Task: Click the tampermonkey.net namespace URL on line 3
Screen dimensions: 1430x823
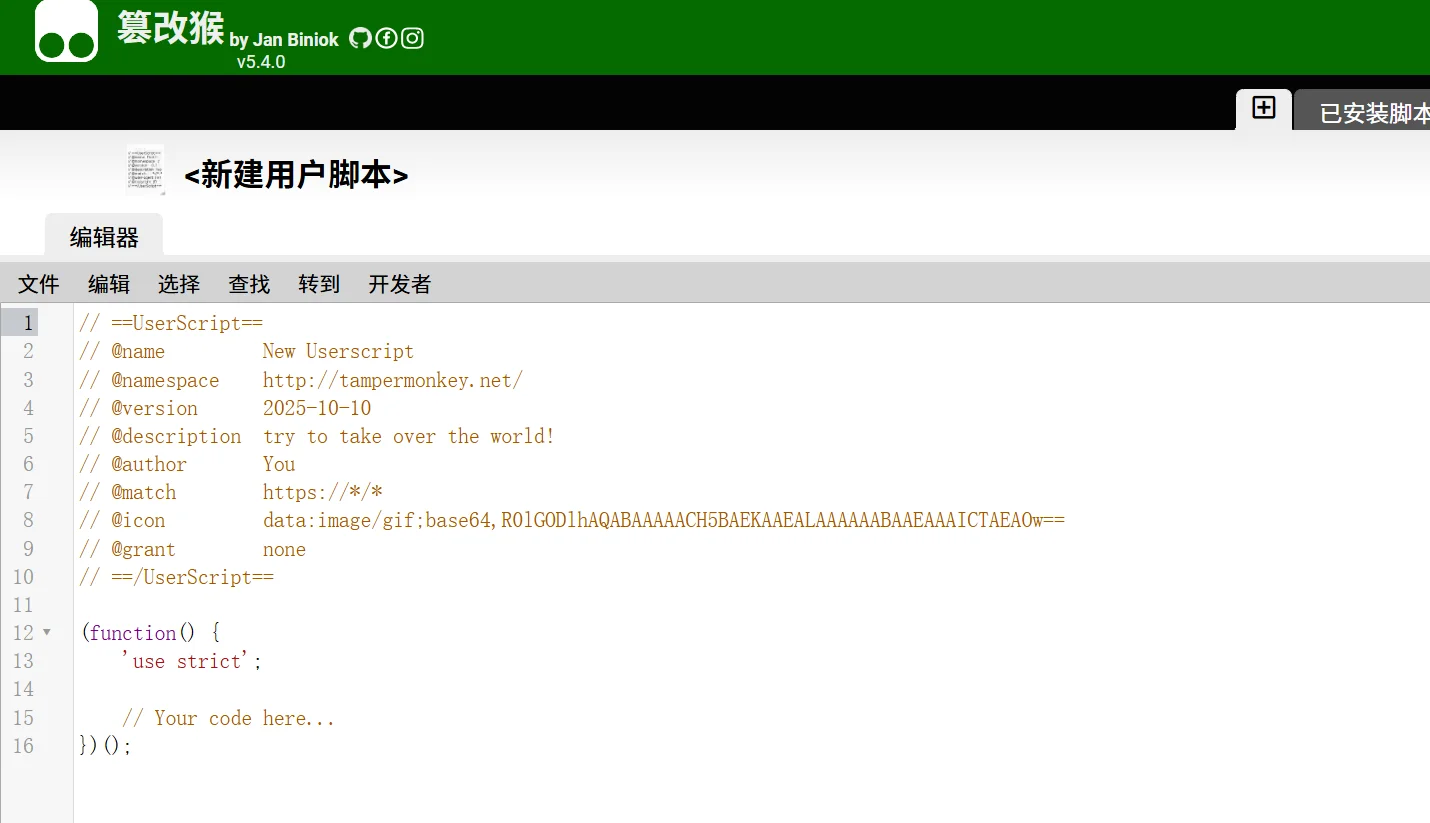Action: (392, 380)
